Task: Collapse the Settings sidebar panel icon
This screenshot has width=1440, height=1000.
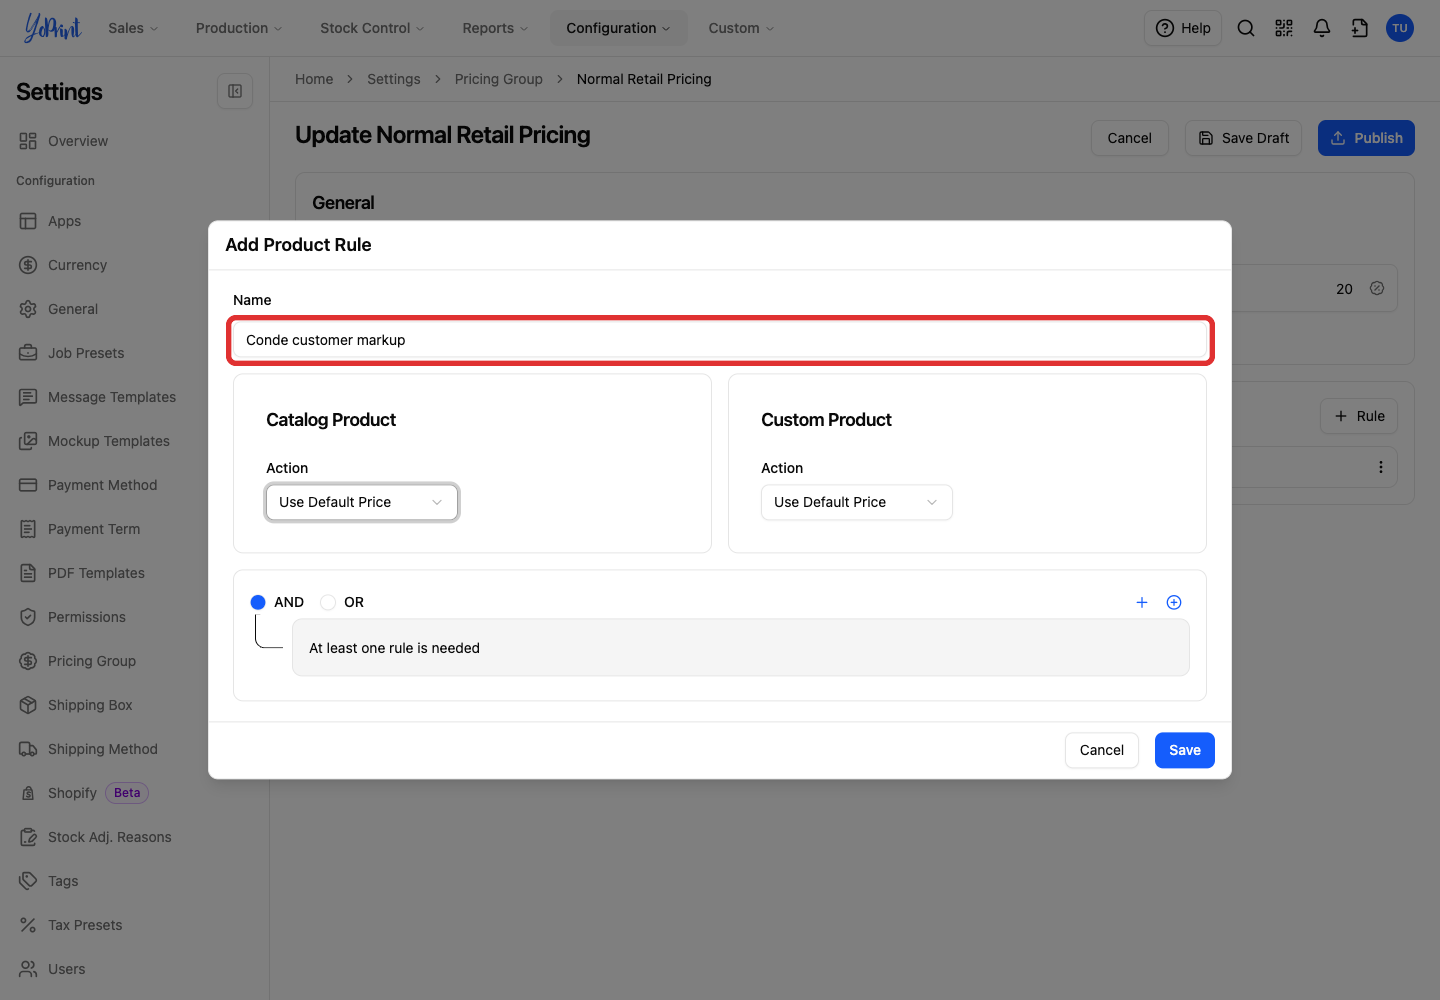Action: 235,91
